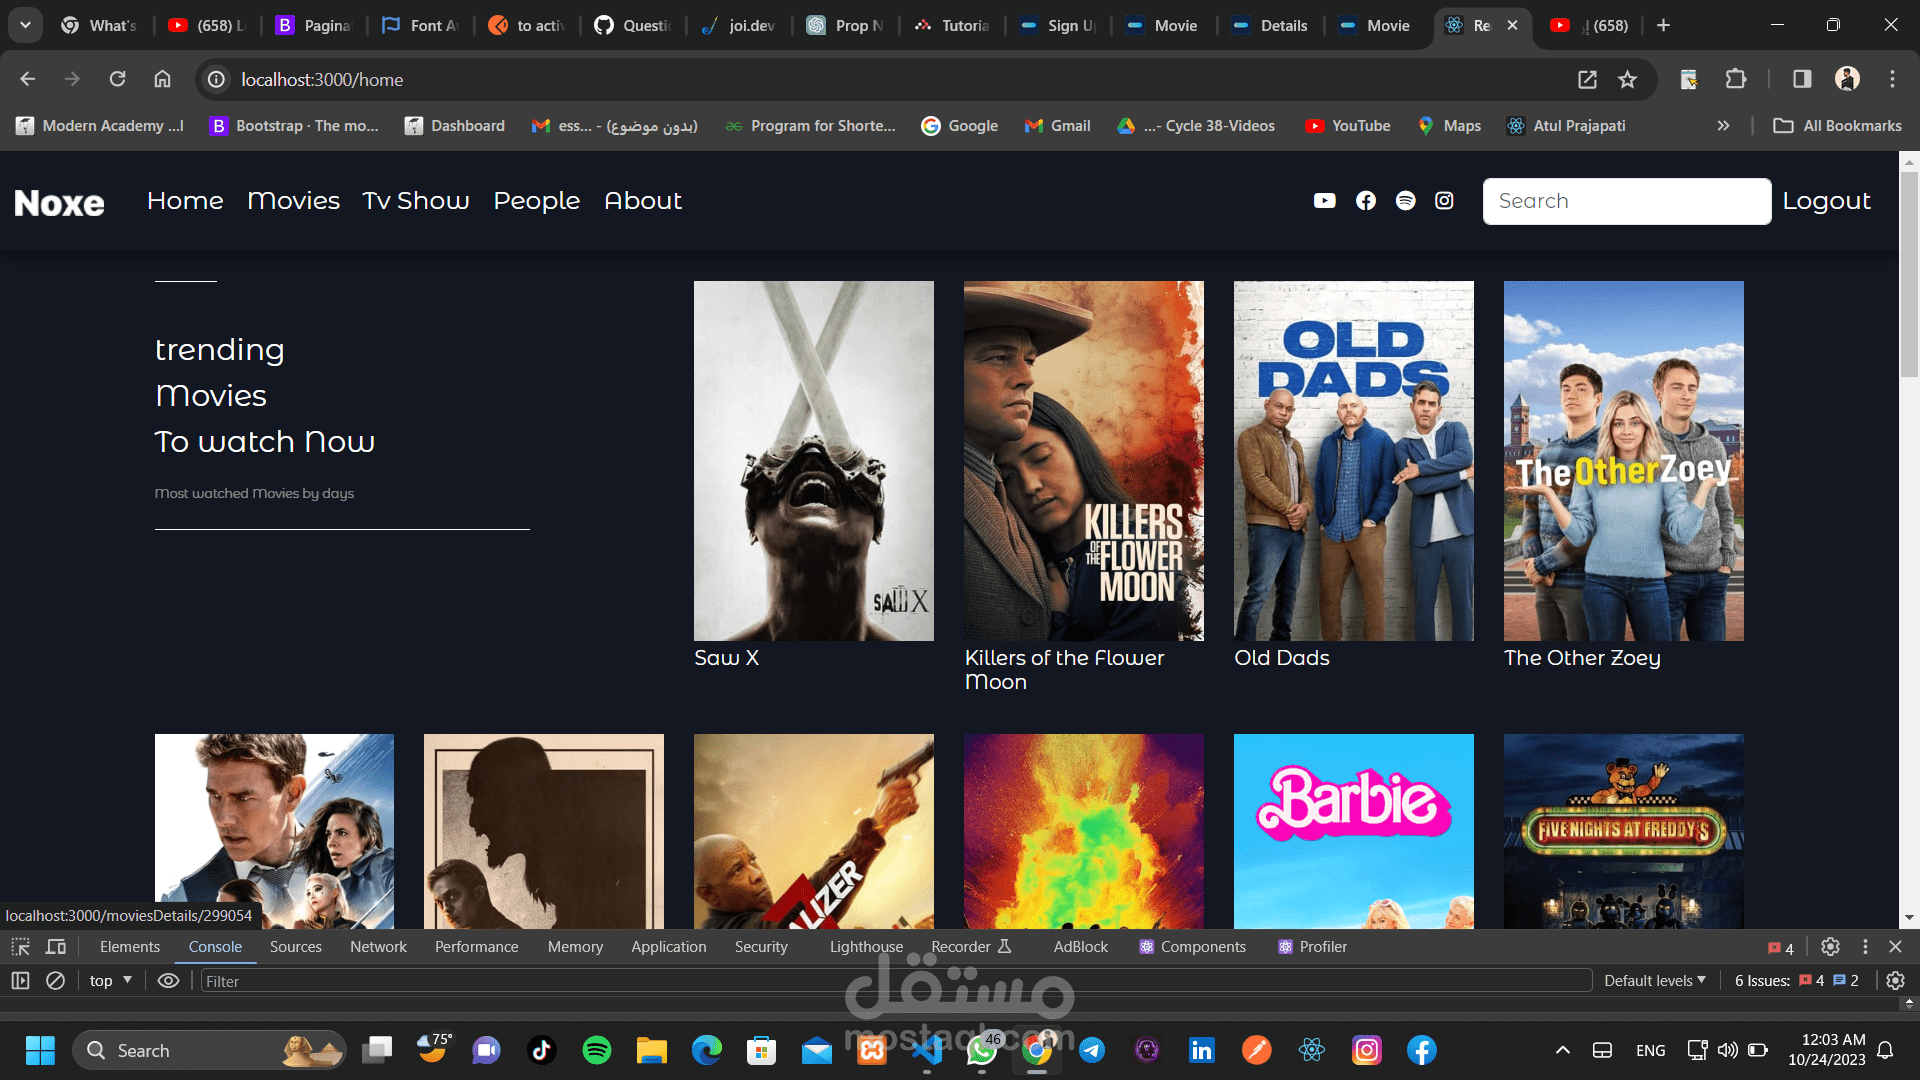Click the Search input field in the navbar

click(1626, 201)
